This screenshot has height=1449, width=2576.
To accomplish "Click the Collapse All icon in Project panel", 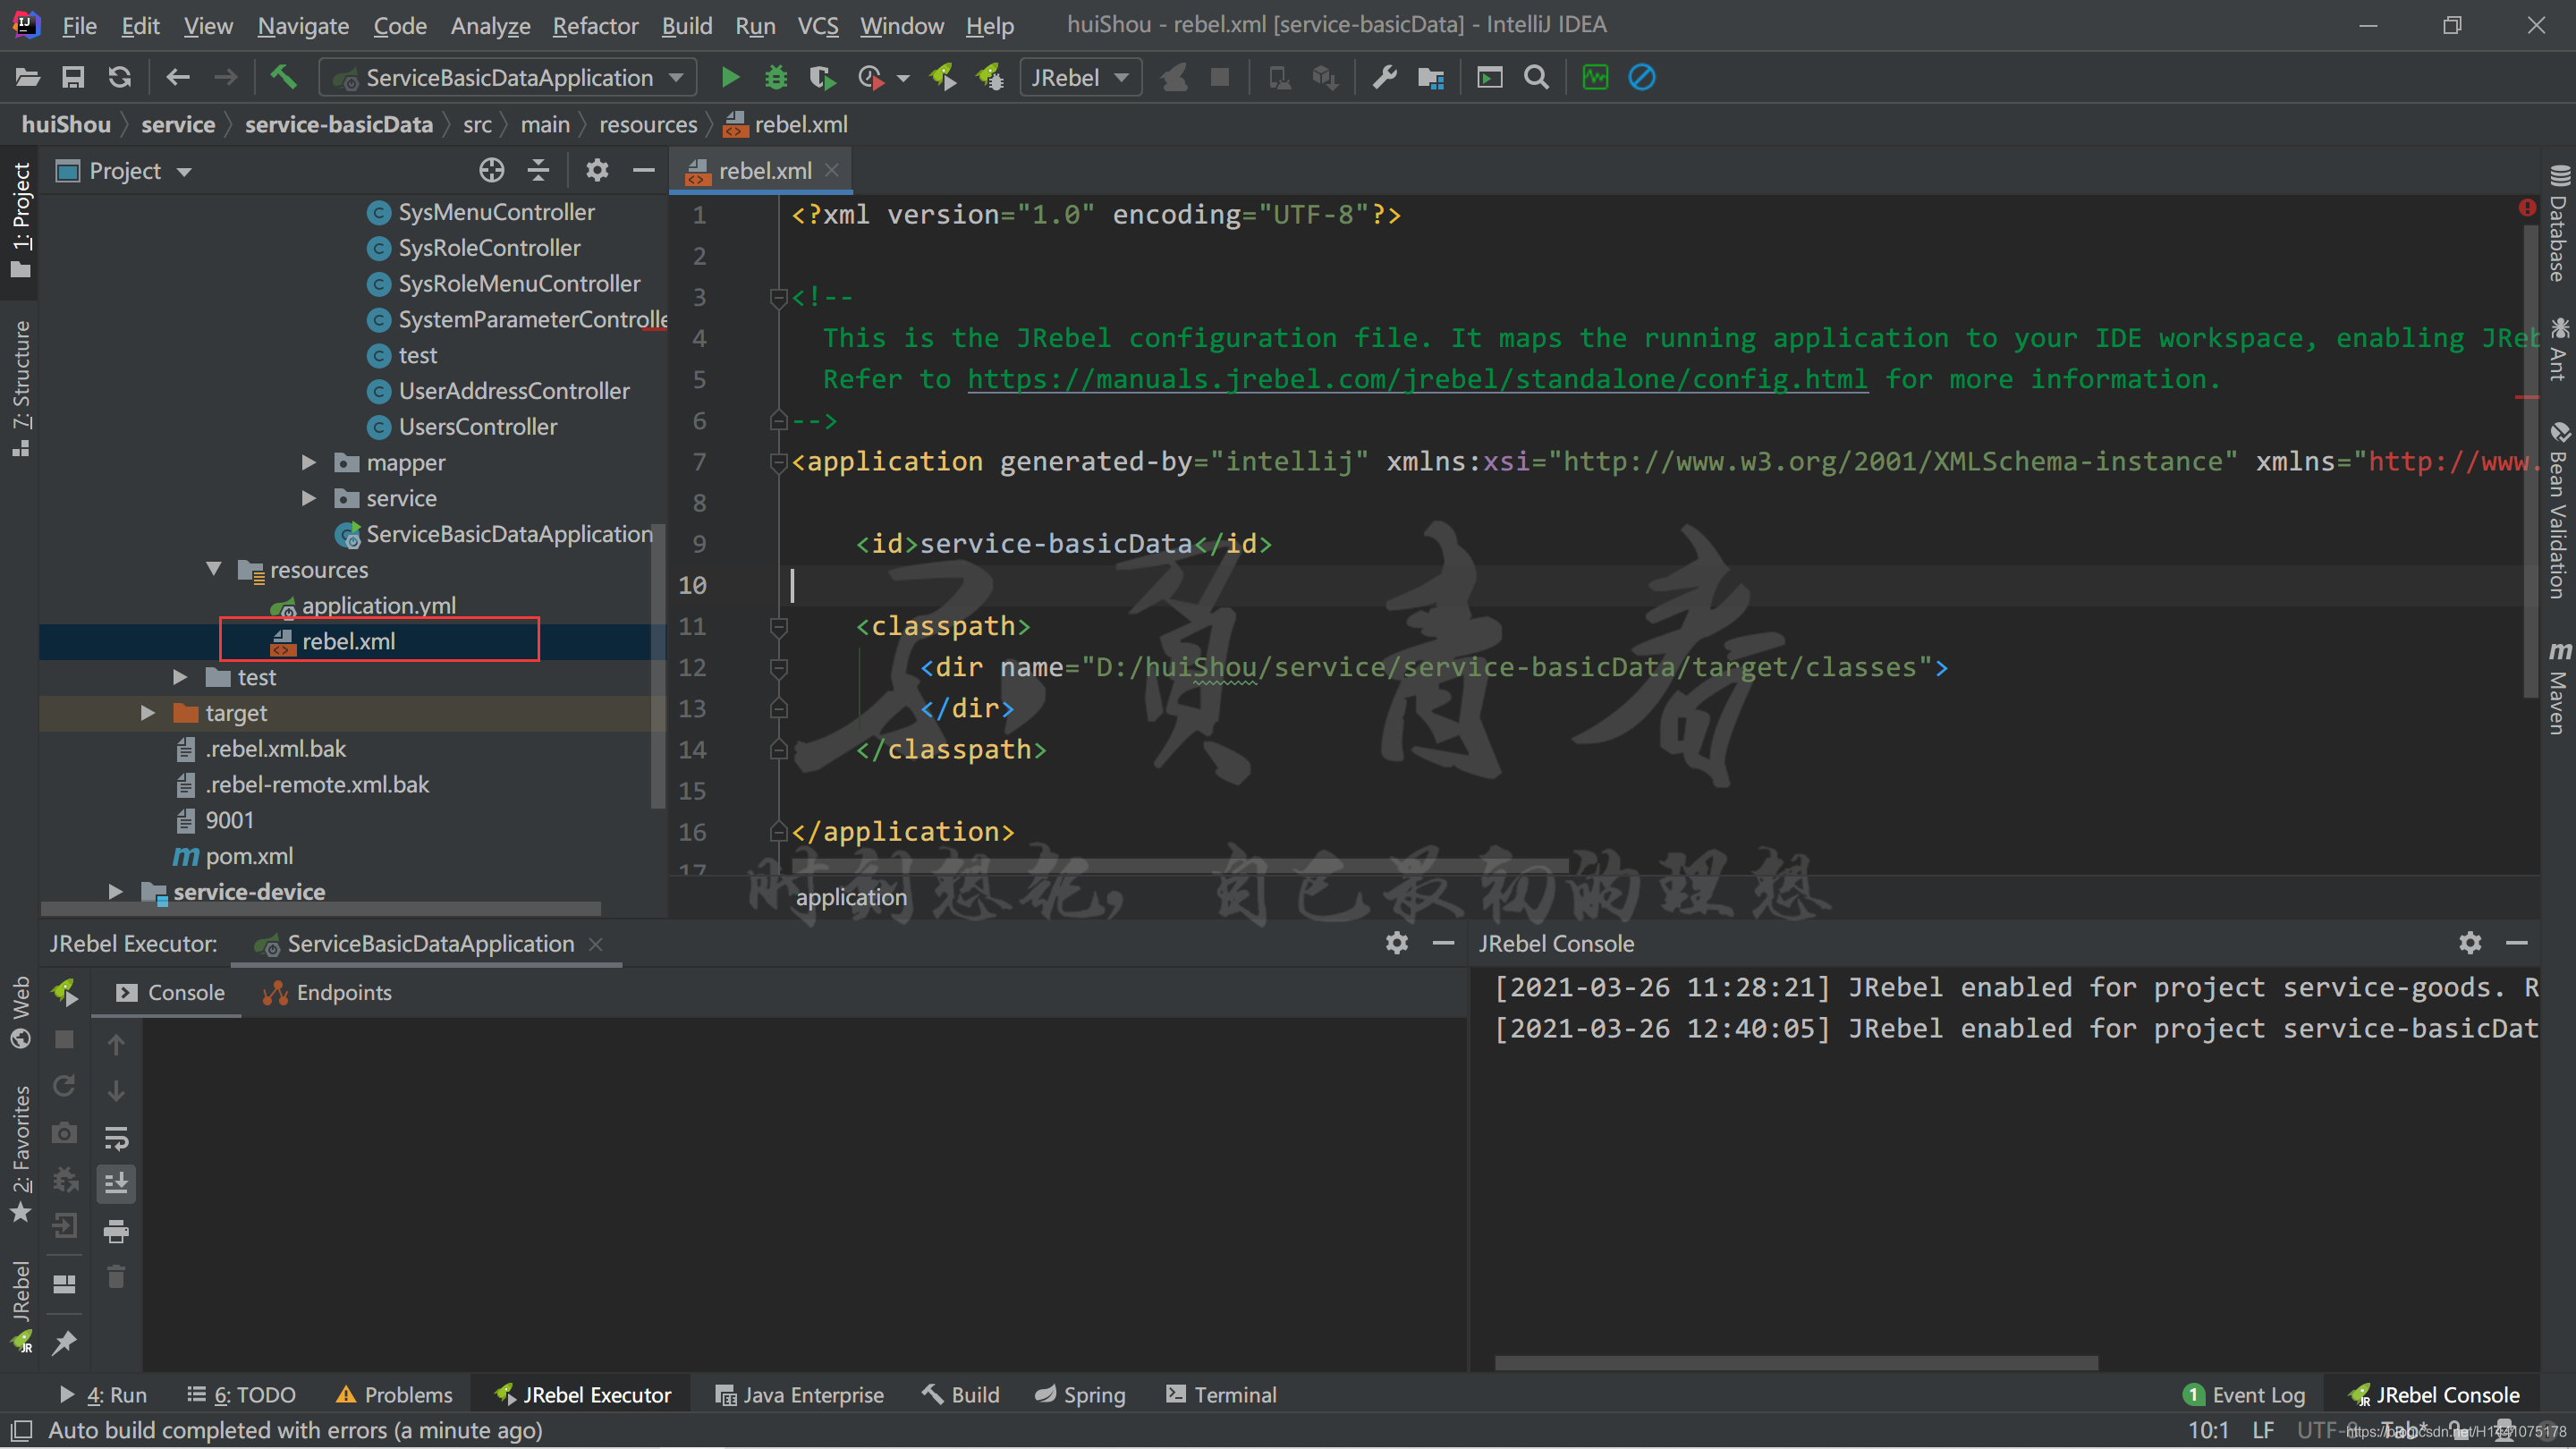I will [x=538, y=171].
